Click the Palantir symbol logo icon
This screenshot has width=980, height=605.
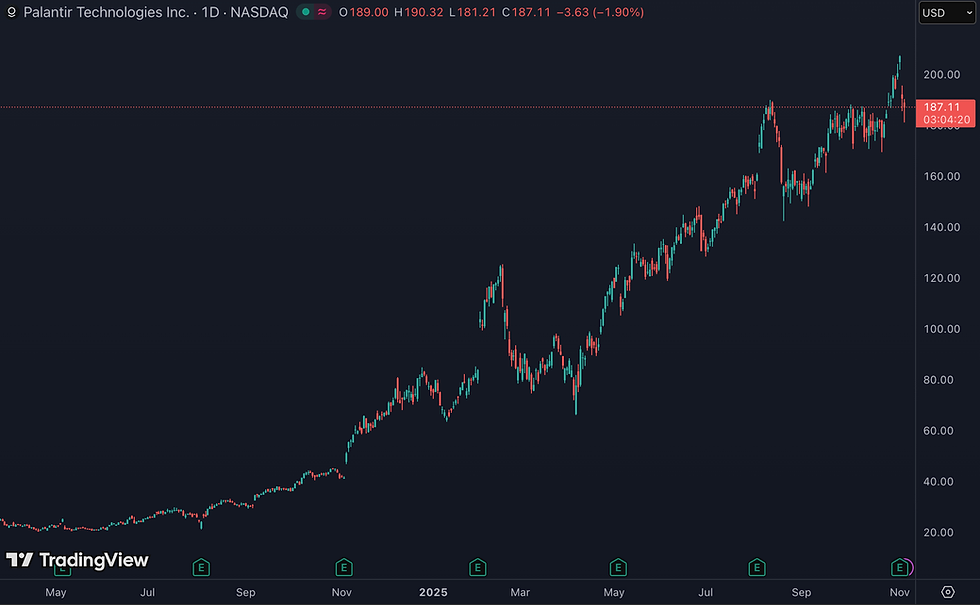pyautogui.click(x=11, y=12)
